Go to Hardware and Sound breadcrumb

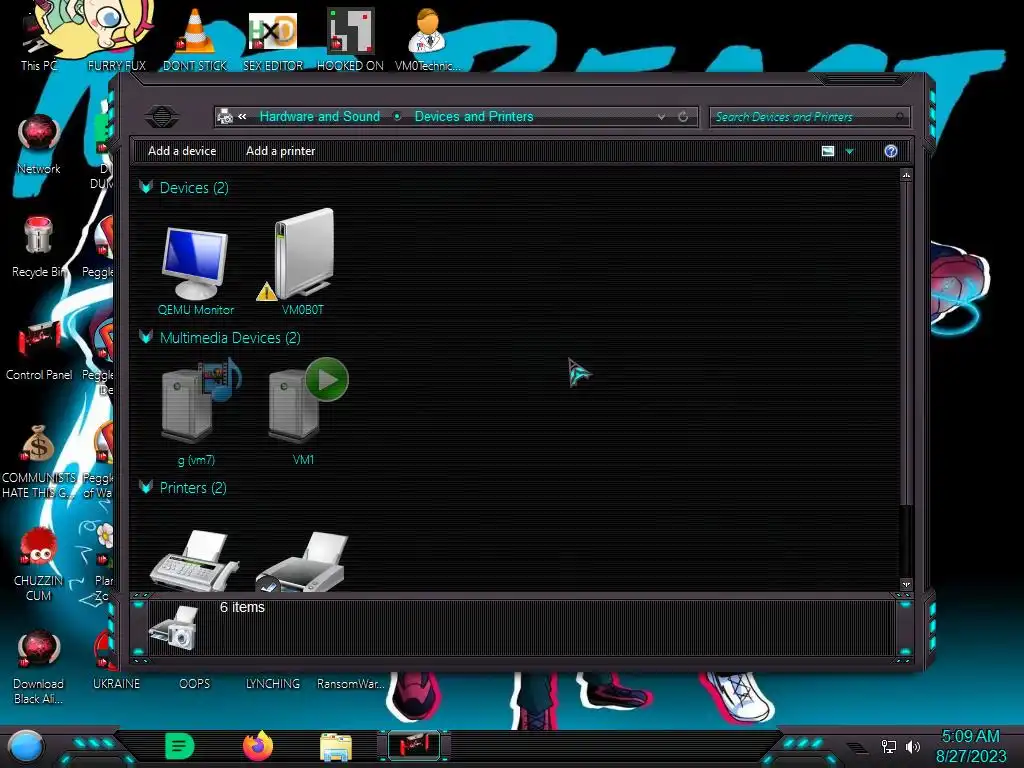[x=319, y=116]
